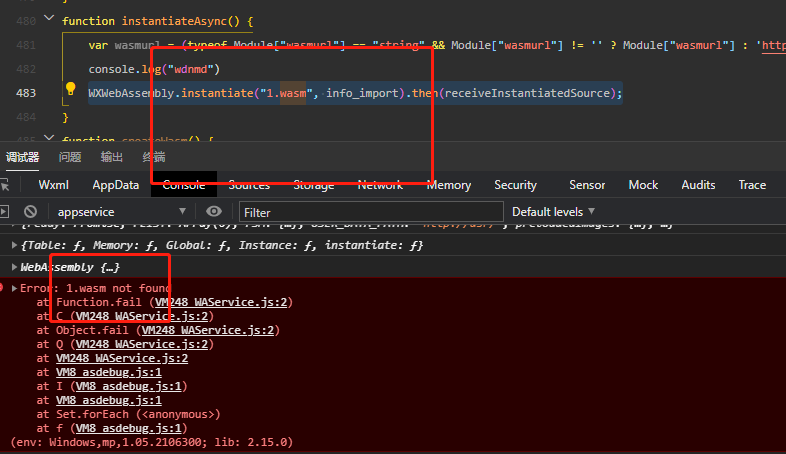Open VM248 WAService.js:2 link after Object.fail

pyautogui.click(x=208, y=330)
